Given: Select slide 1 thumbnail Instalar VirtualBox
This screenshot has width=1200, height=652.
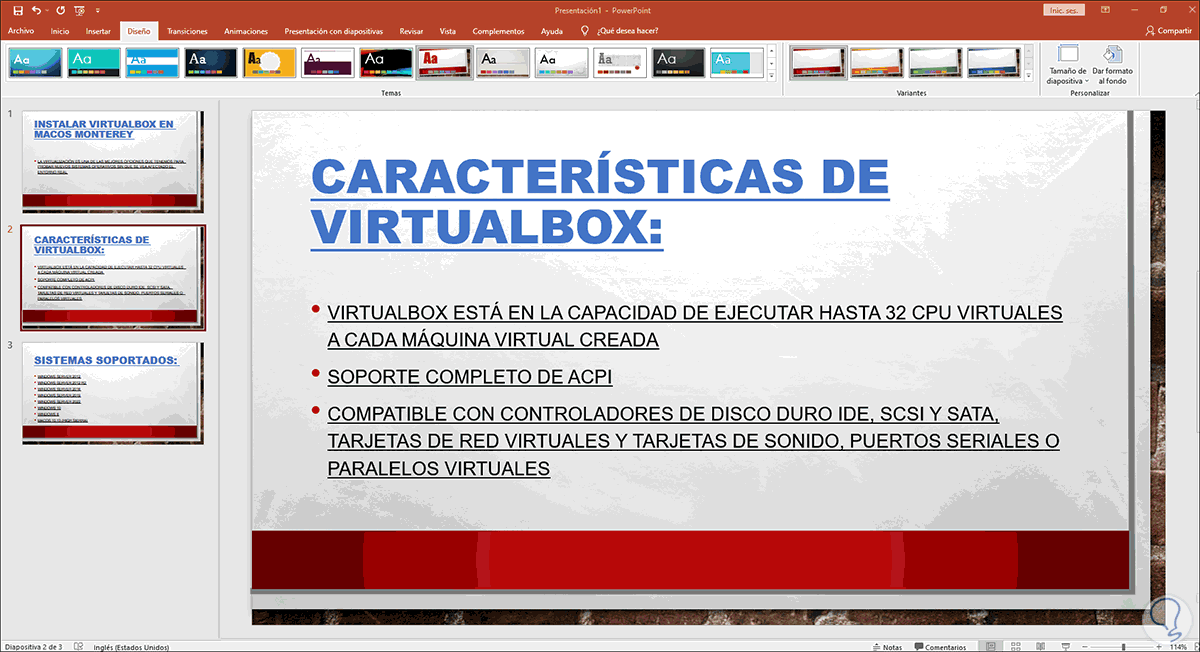Looking at the screenshot, I should (x=112, y=161).
